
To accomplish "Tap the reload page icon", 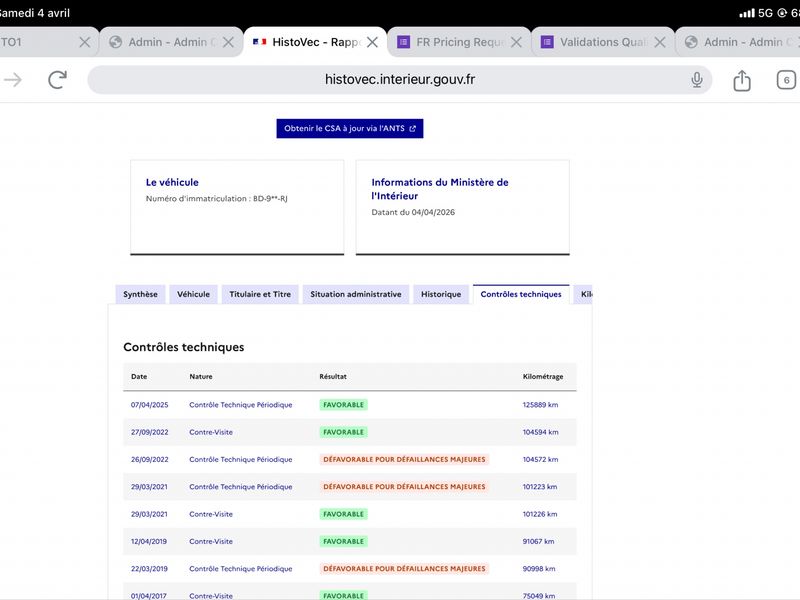I will pos(58,80).
